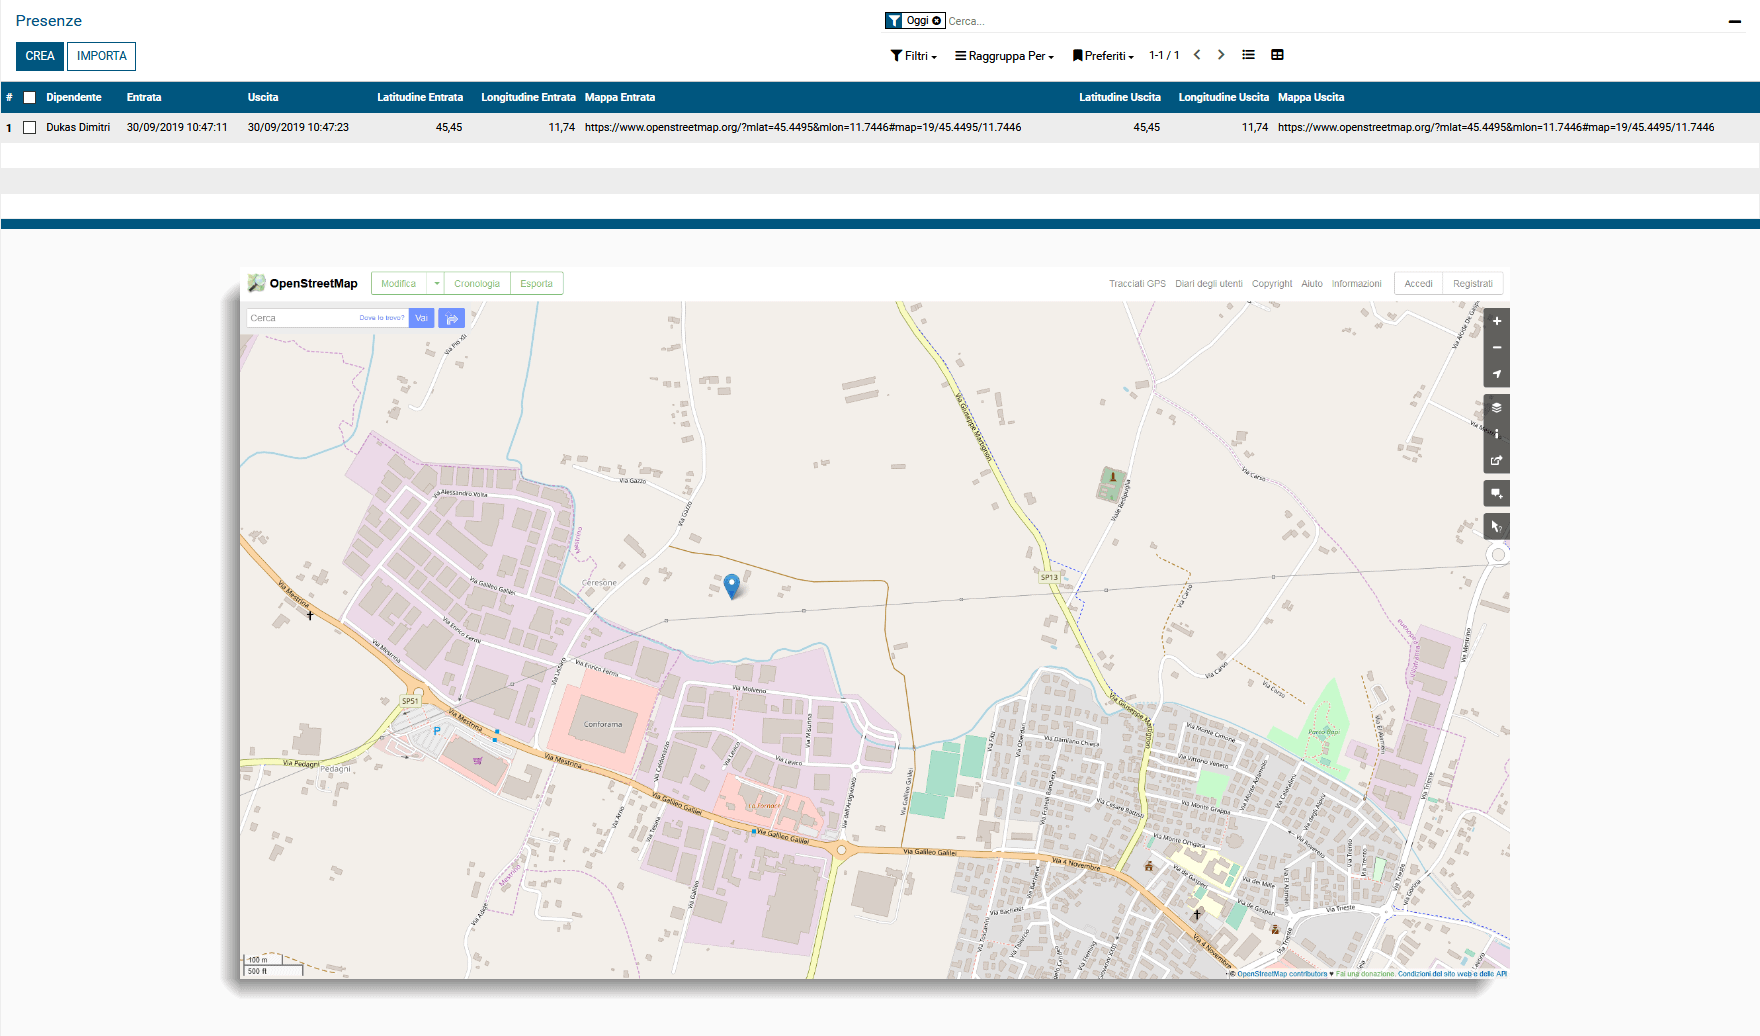Viewport: 1760px width, 1036px height.
Task: Open the Raggruppa Per dropdown
Action: coord(1004,56)
